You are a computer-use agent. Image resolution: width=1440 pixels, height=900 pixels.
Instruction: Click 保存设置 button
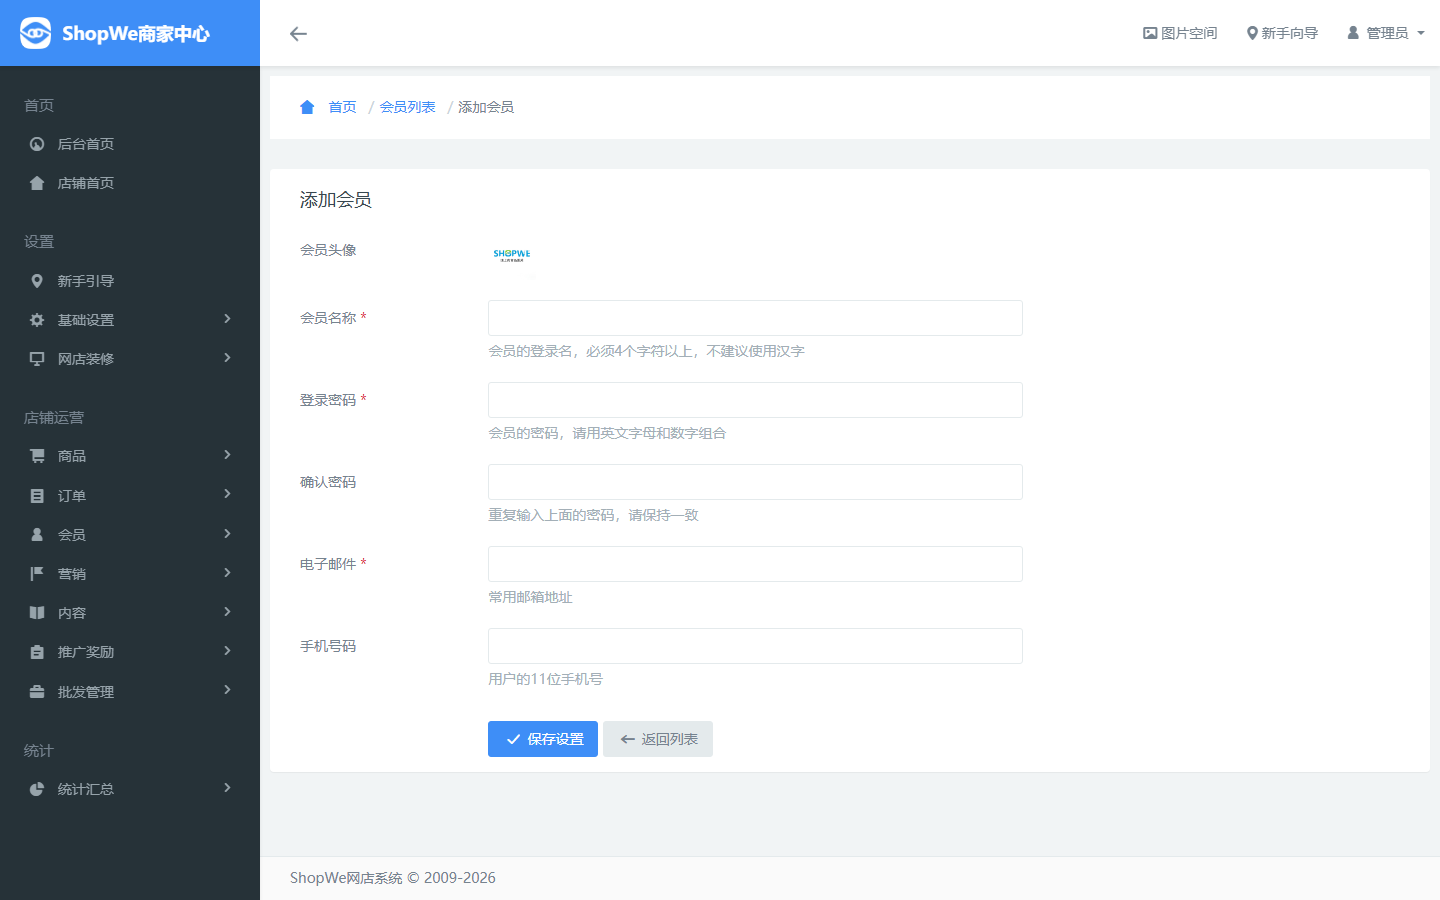[543, 739]
